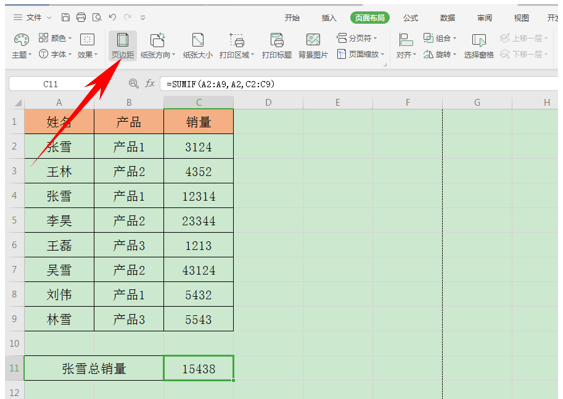Switch to the 开始 home tab
Screen dimensions: 563x399
coord(292,18)
